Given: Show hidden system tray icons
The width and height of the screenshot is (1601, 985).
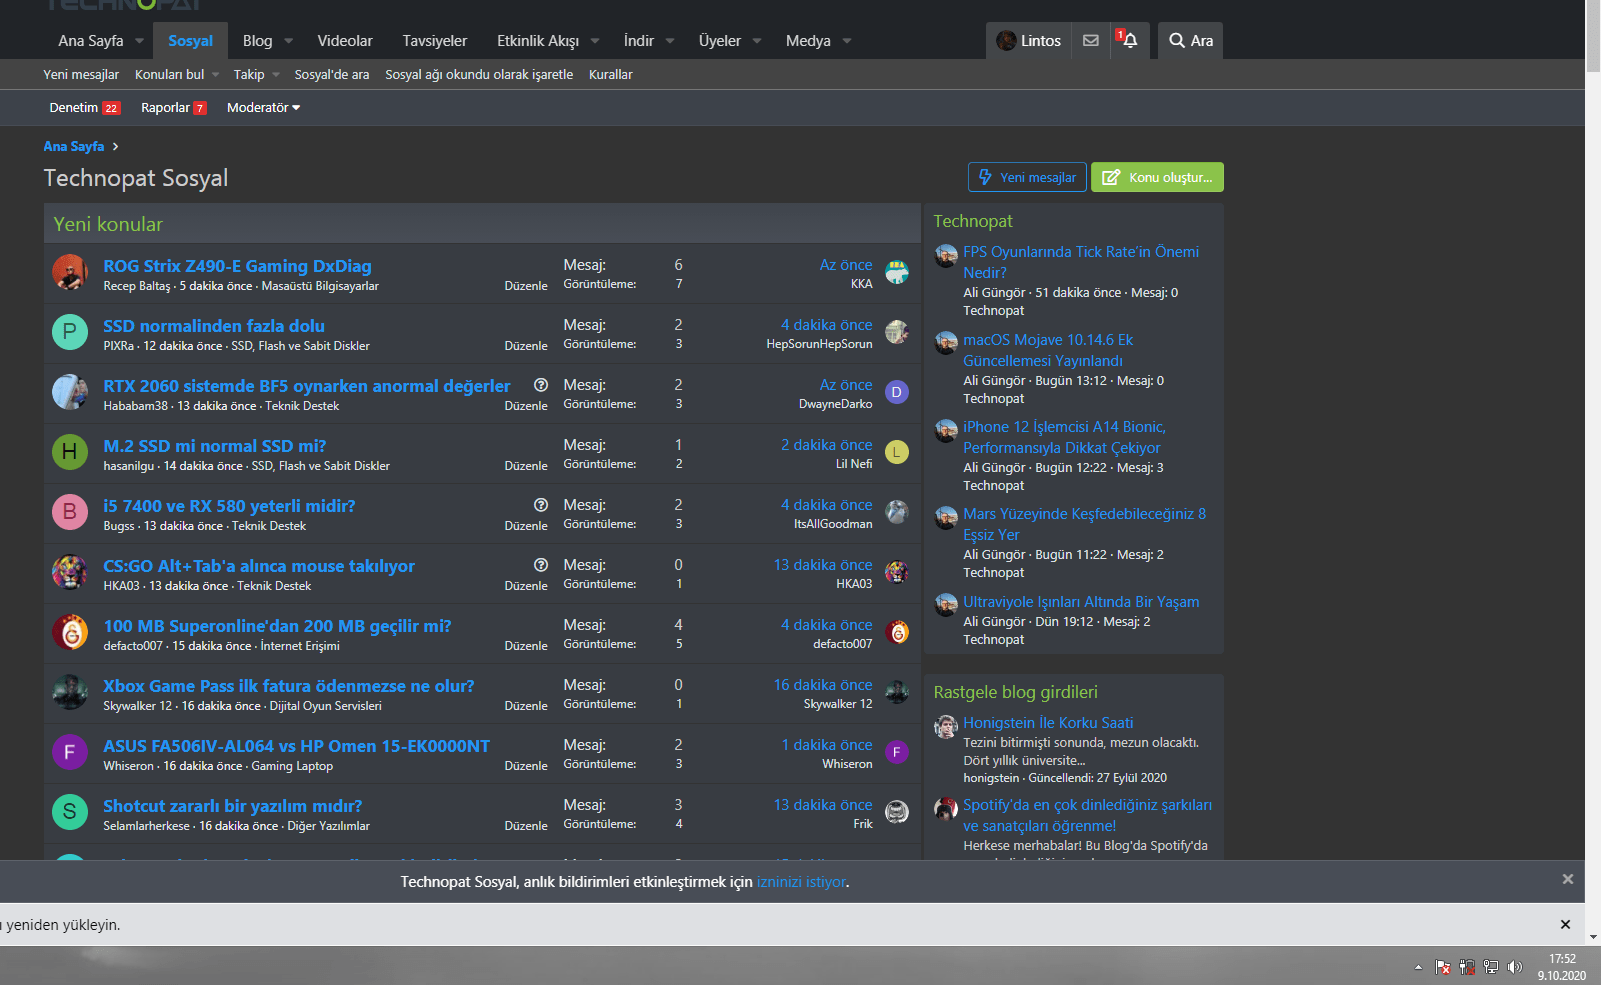Looking at the screenshot, I should pyautogui.click(x=1418, y=967).
